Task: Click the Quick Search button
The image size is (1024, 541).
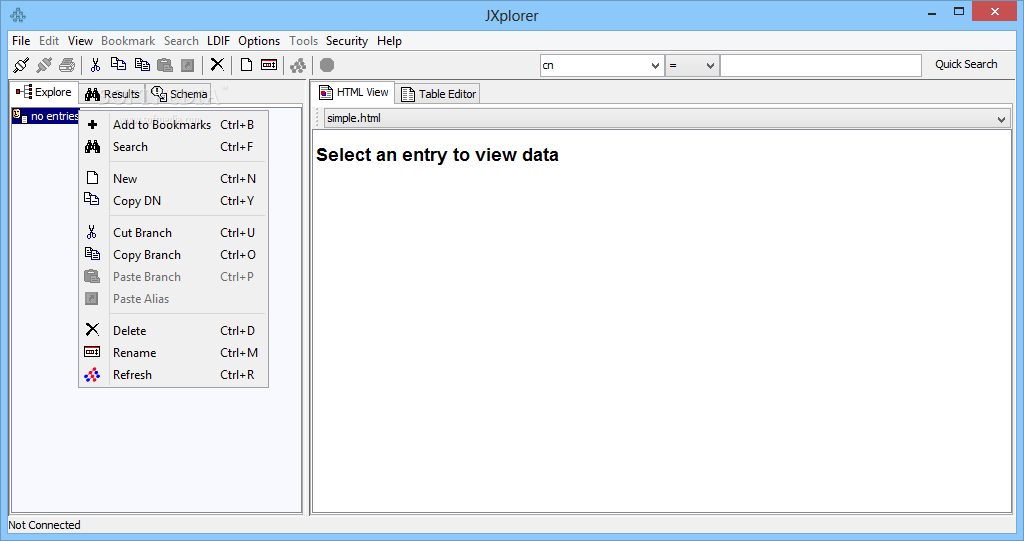Action: pyautogui.click(x=966, y=64)
